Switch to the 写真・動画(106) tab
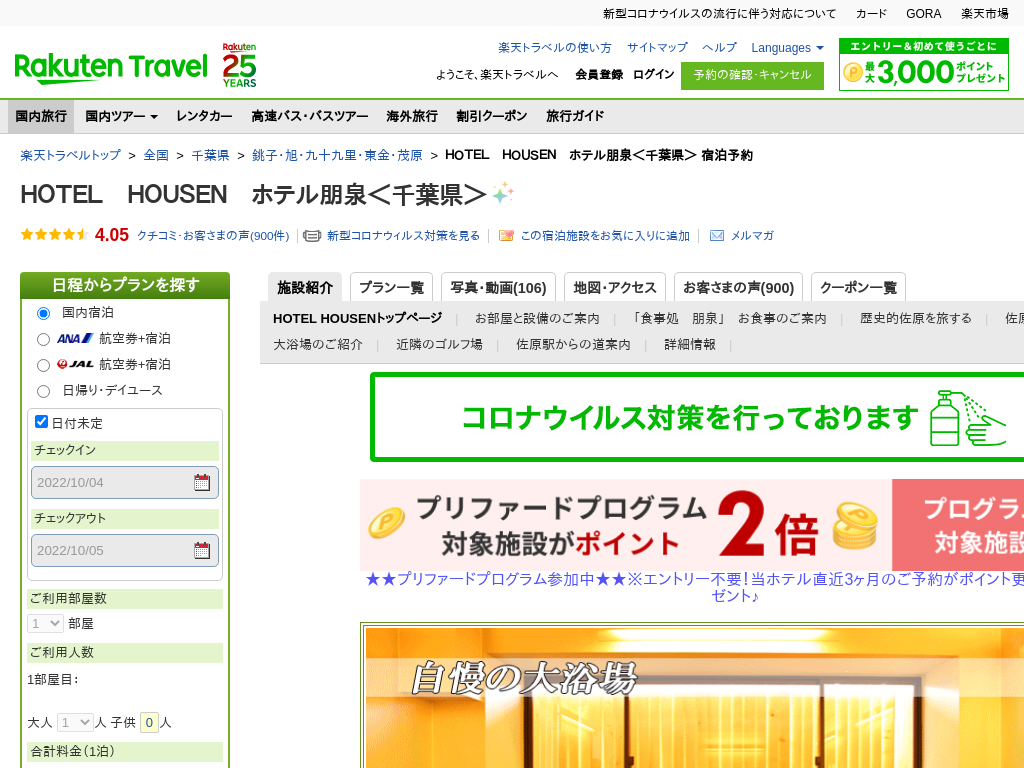Screen dimensions: 1024x768 (x=498, y=287)
